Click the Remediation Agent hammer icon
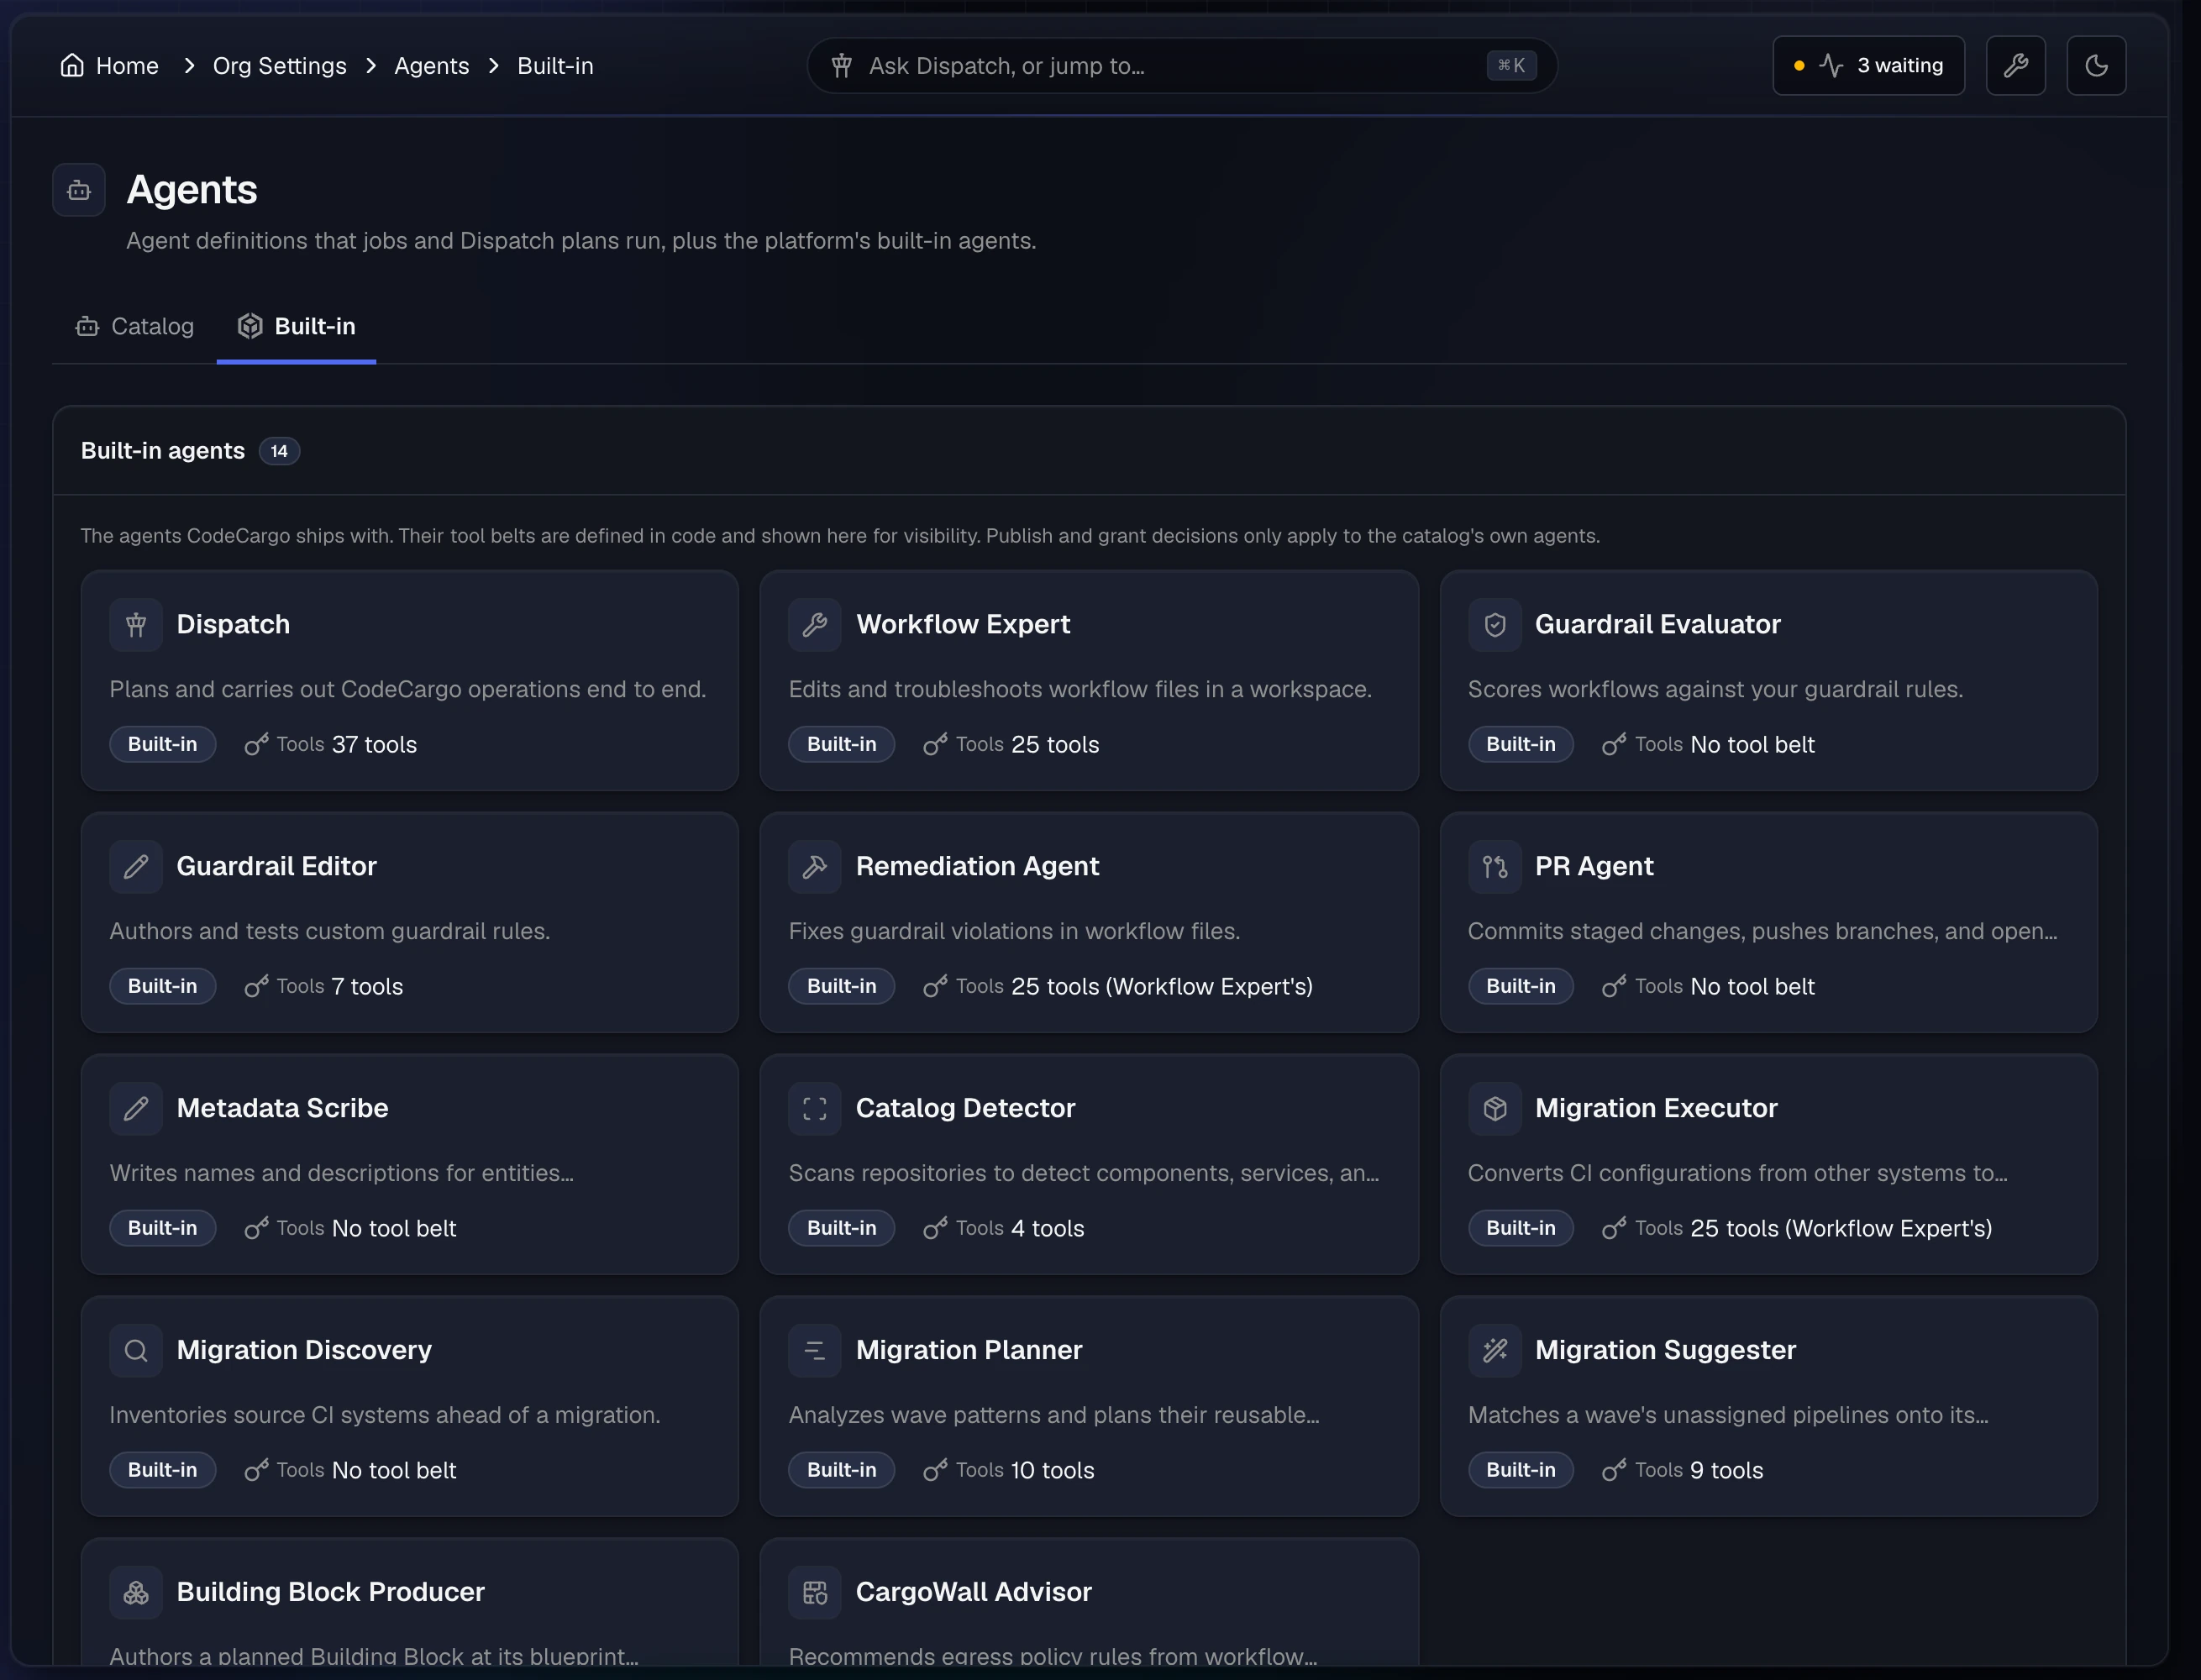The image size is (2201, 1680). [815, 867]
